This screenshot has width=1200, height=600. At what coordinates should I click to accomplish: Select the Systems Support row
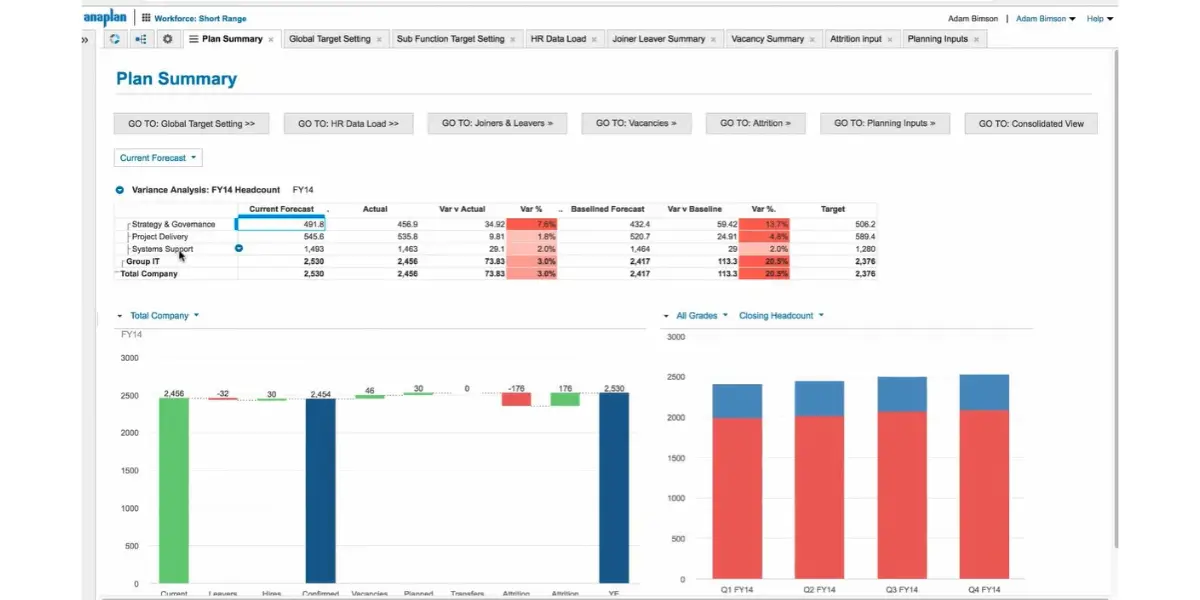point(495,249)
